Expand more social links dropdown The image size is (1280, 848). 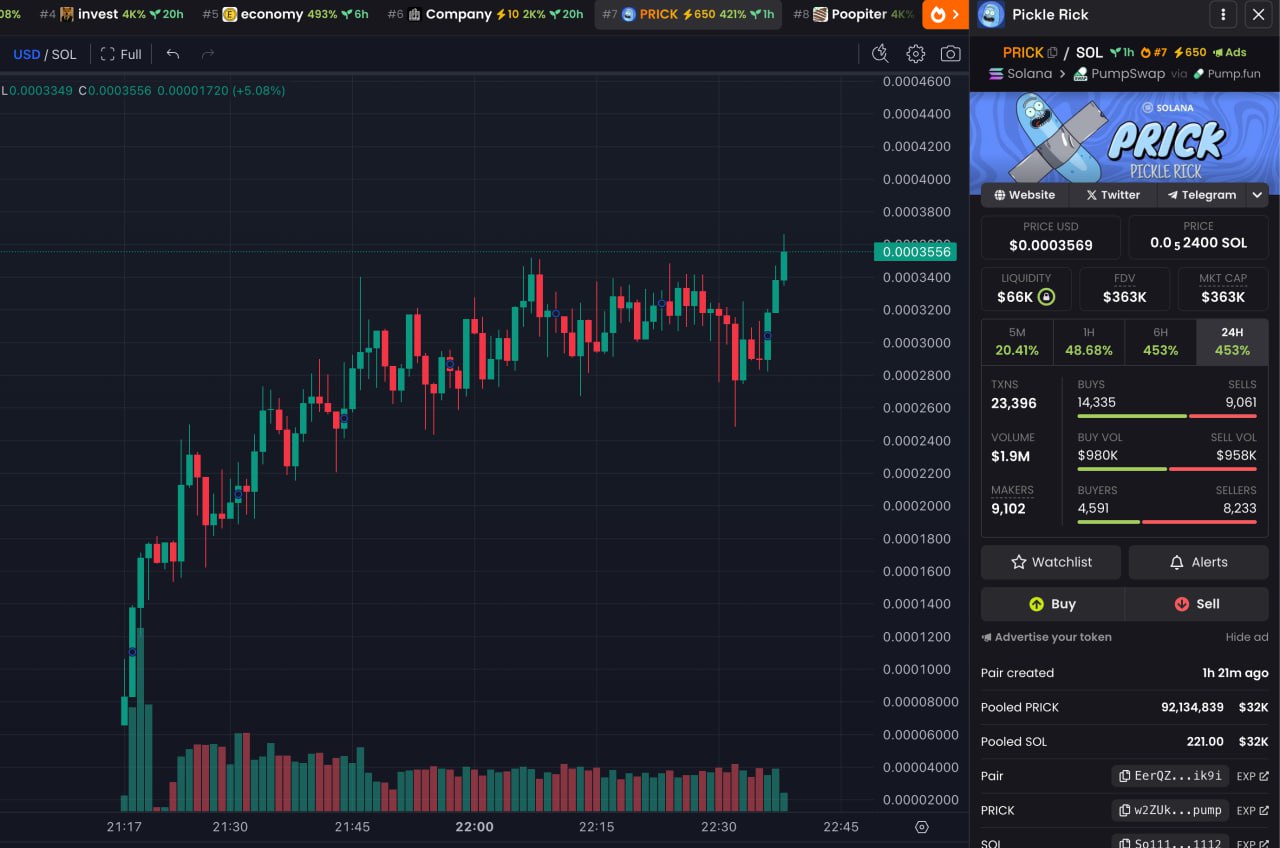click(x=1257, y=195)
